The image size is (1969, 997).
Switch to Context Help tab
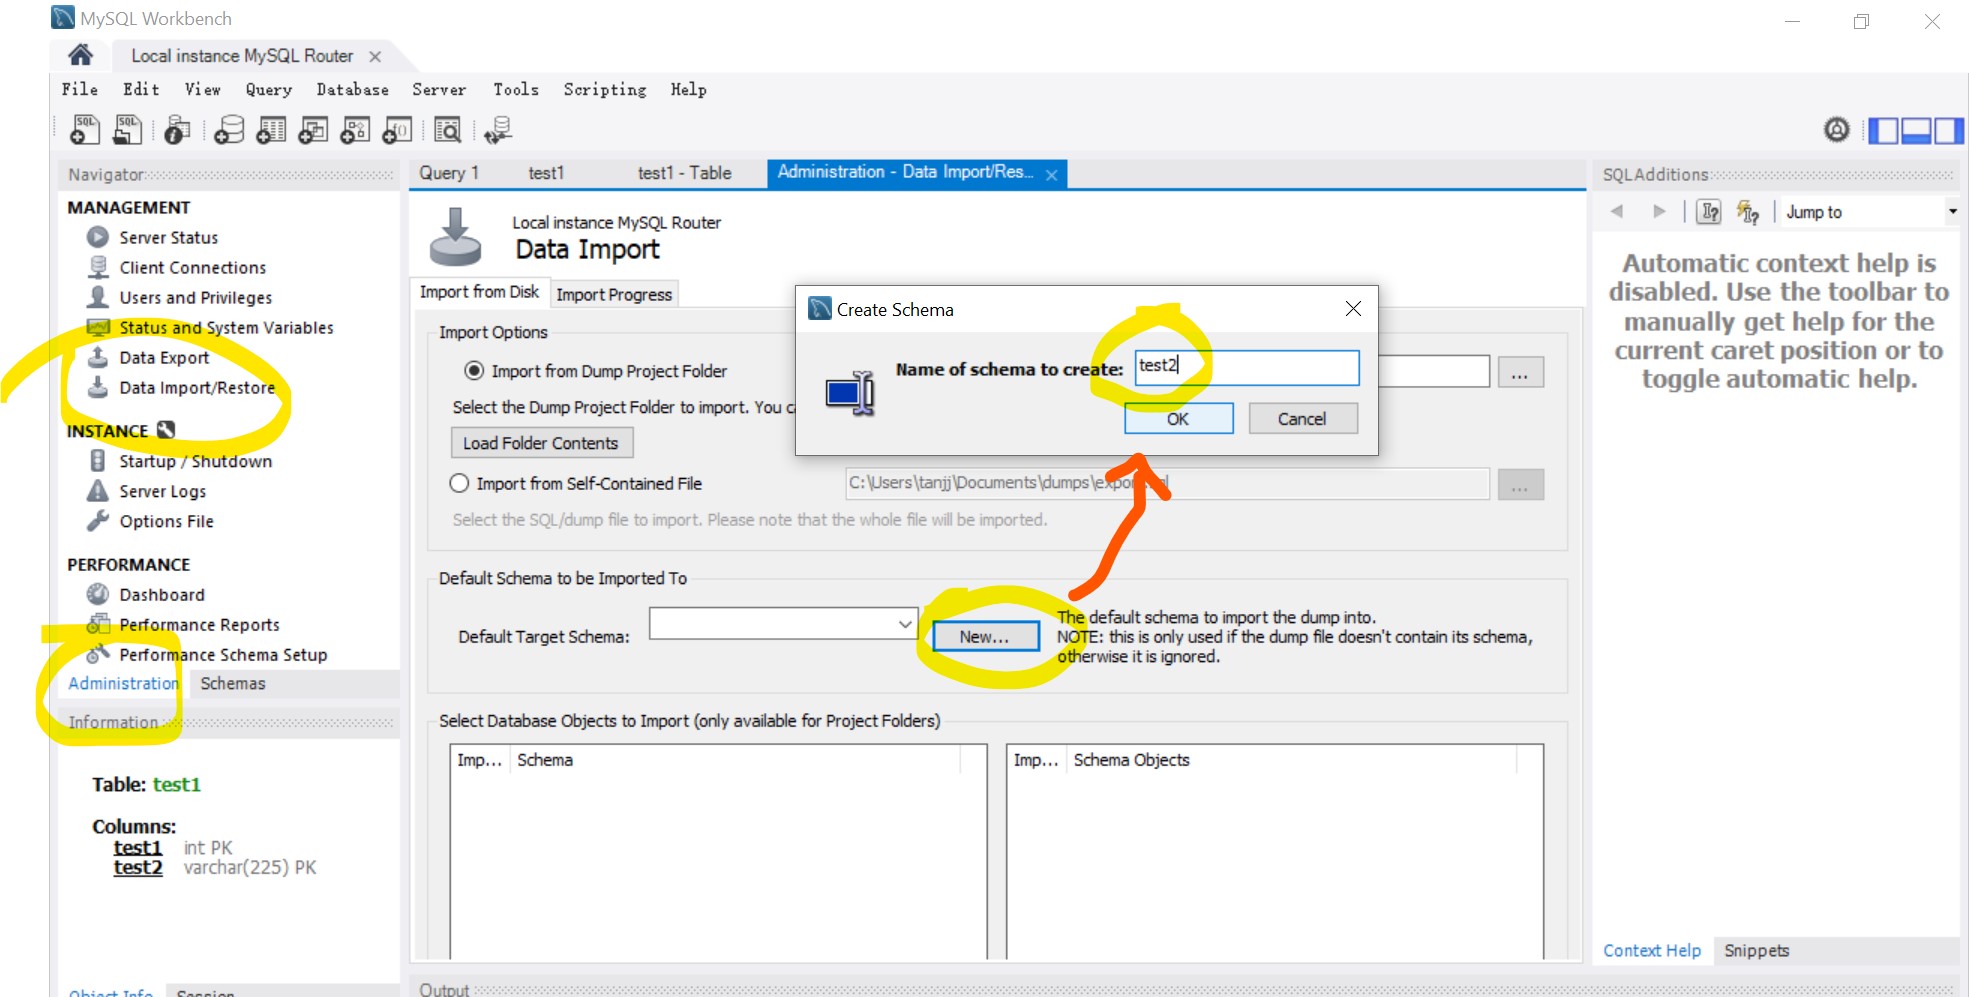[x=1652, y=950]
